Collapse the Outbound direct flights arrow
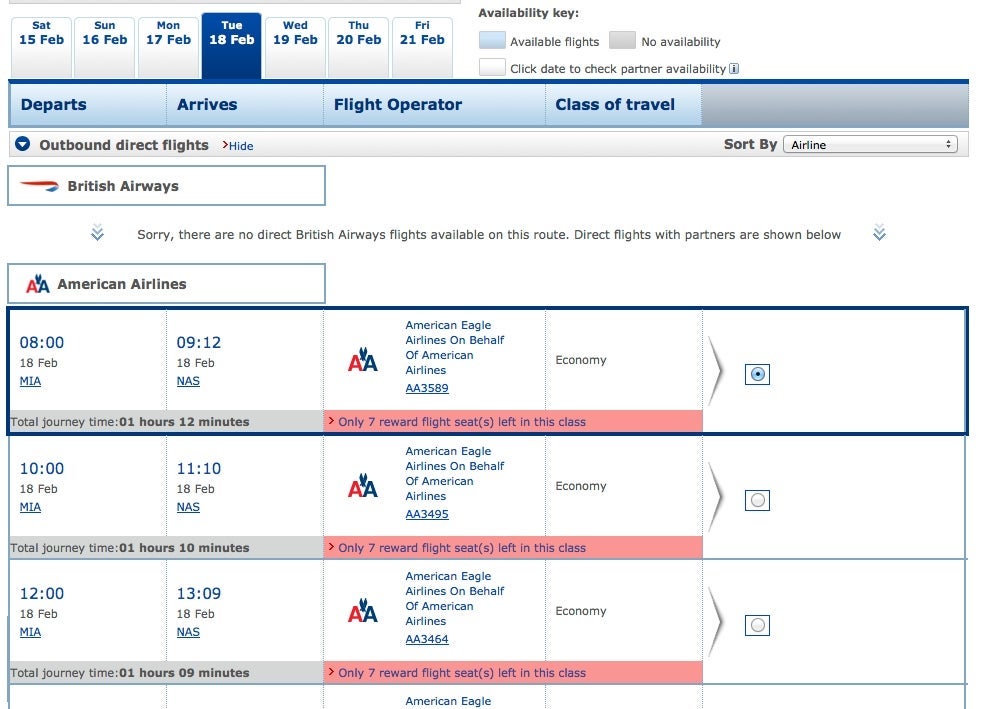 (23, 144)
